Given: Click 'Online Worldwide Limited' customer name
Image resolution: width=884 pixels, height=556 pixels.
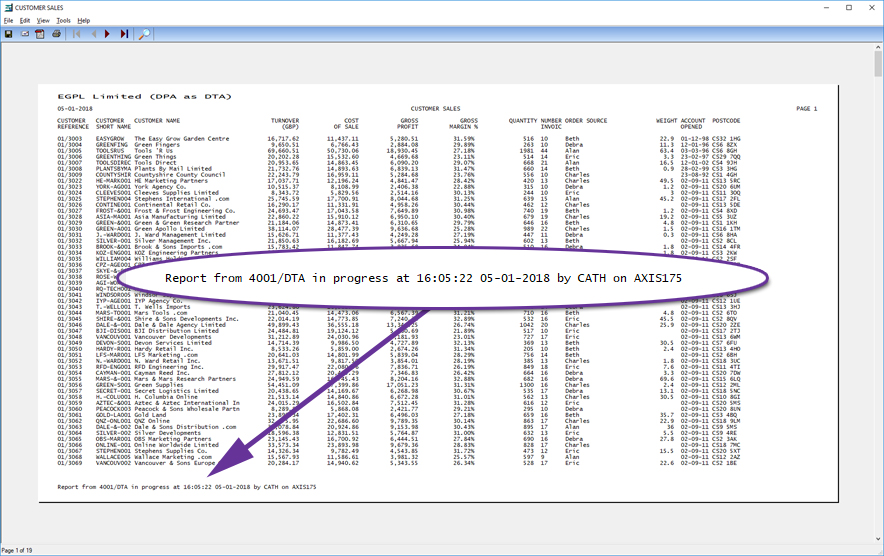Looking at the screenshot, I should click(x=176, y=445).
